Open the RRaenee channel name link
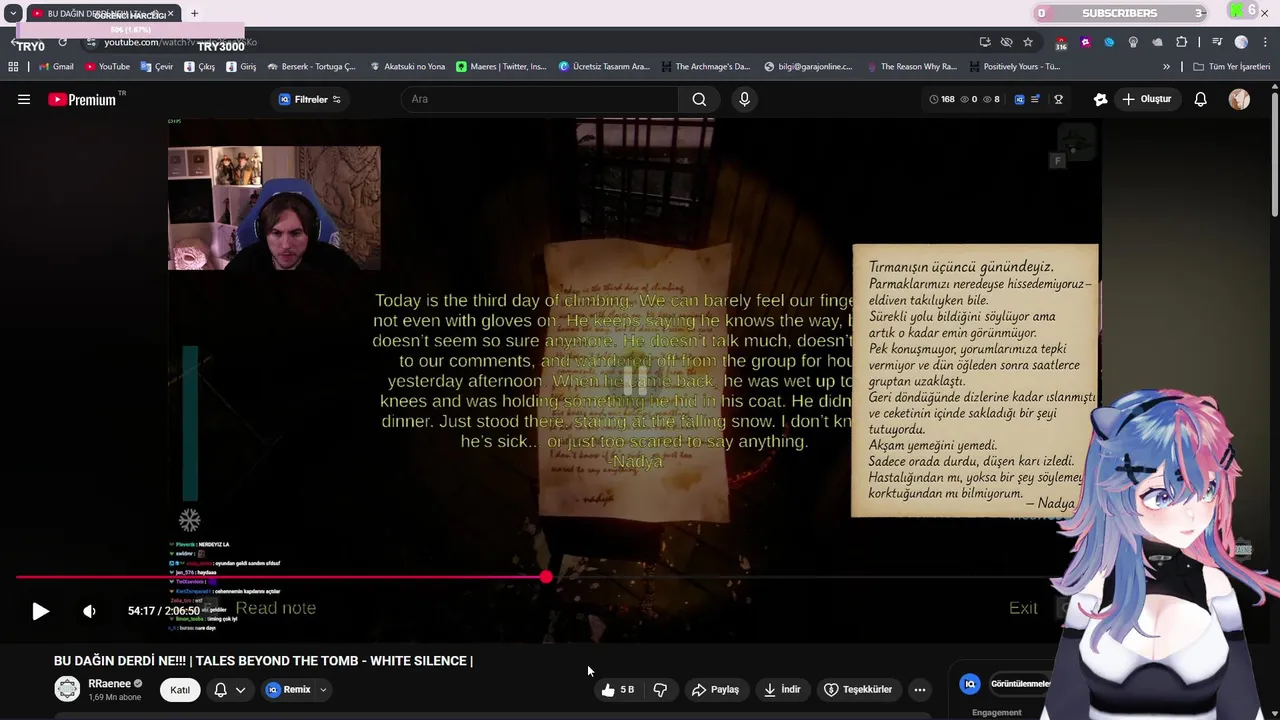 109,684
